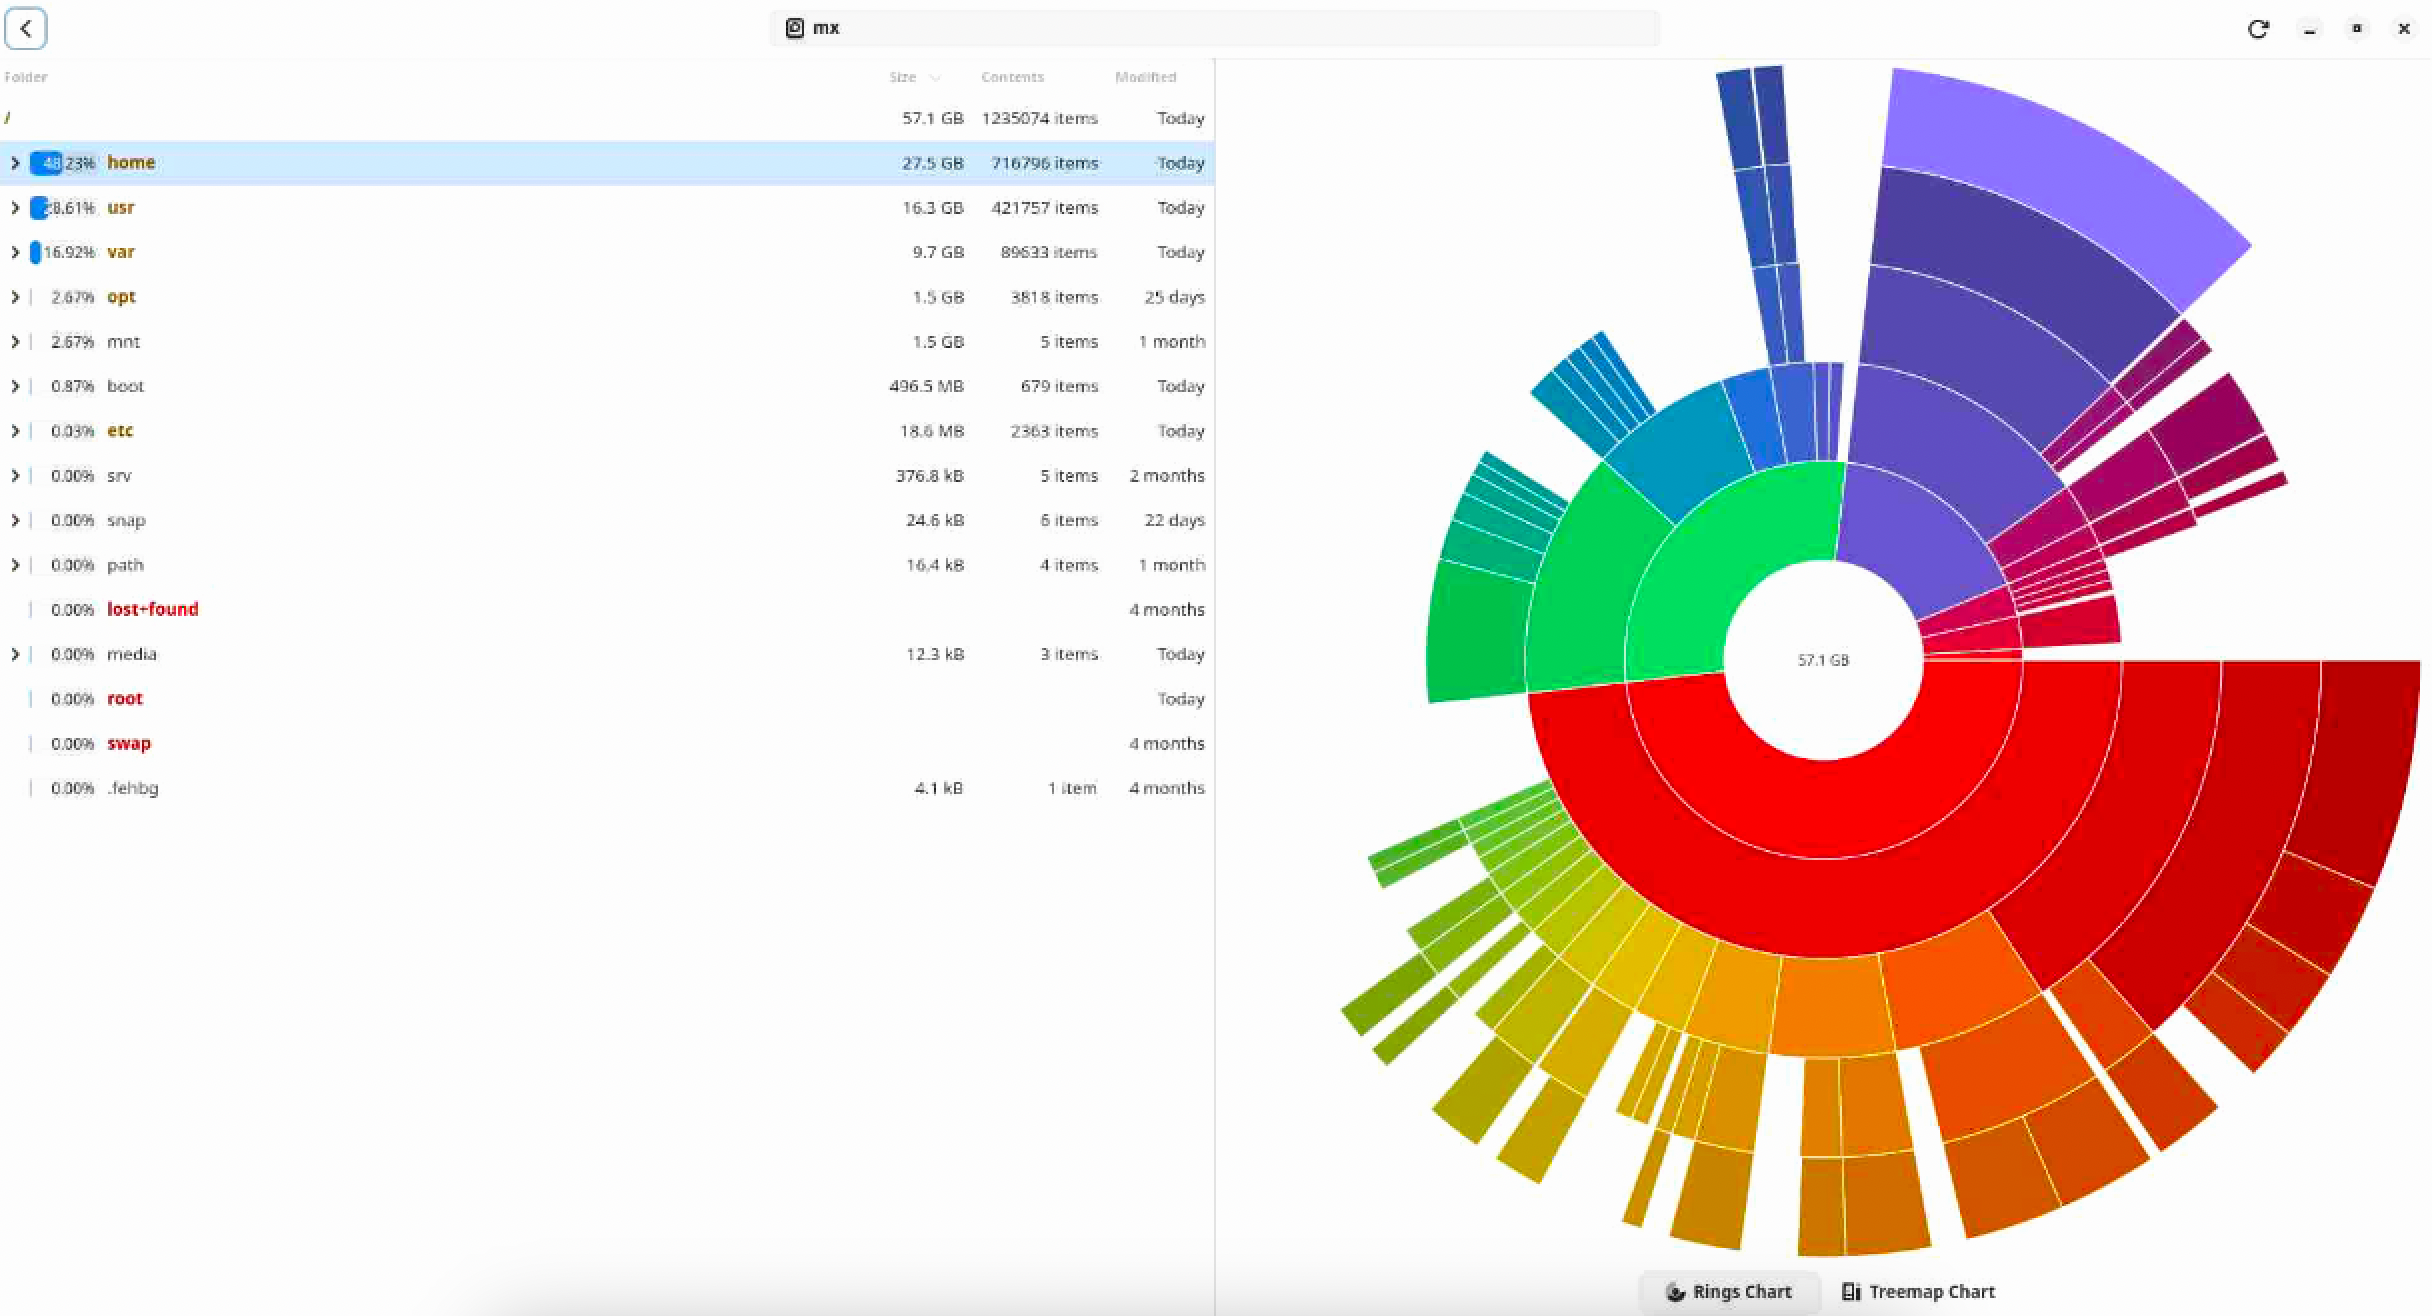
Task: Expand the media folder chevron
Action: pos(15,654)
